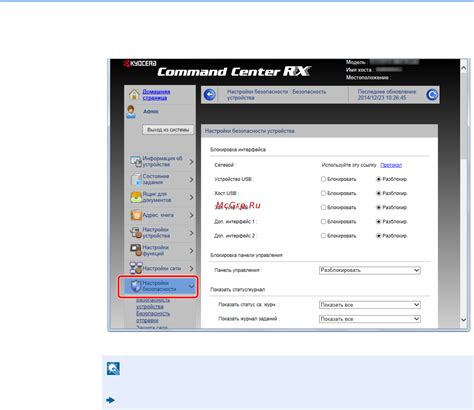Click the job status icon
This screenshot has width=474, height=410.
click(136, 179)
